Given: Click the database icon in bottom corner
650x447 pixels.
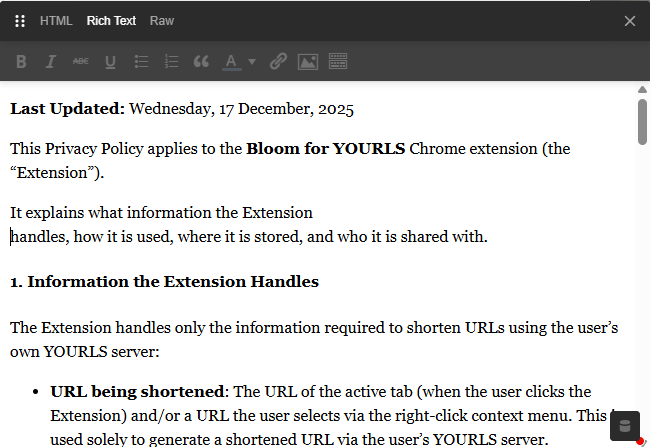Looking at the screenshot, I should [625, 426].
